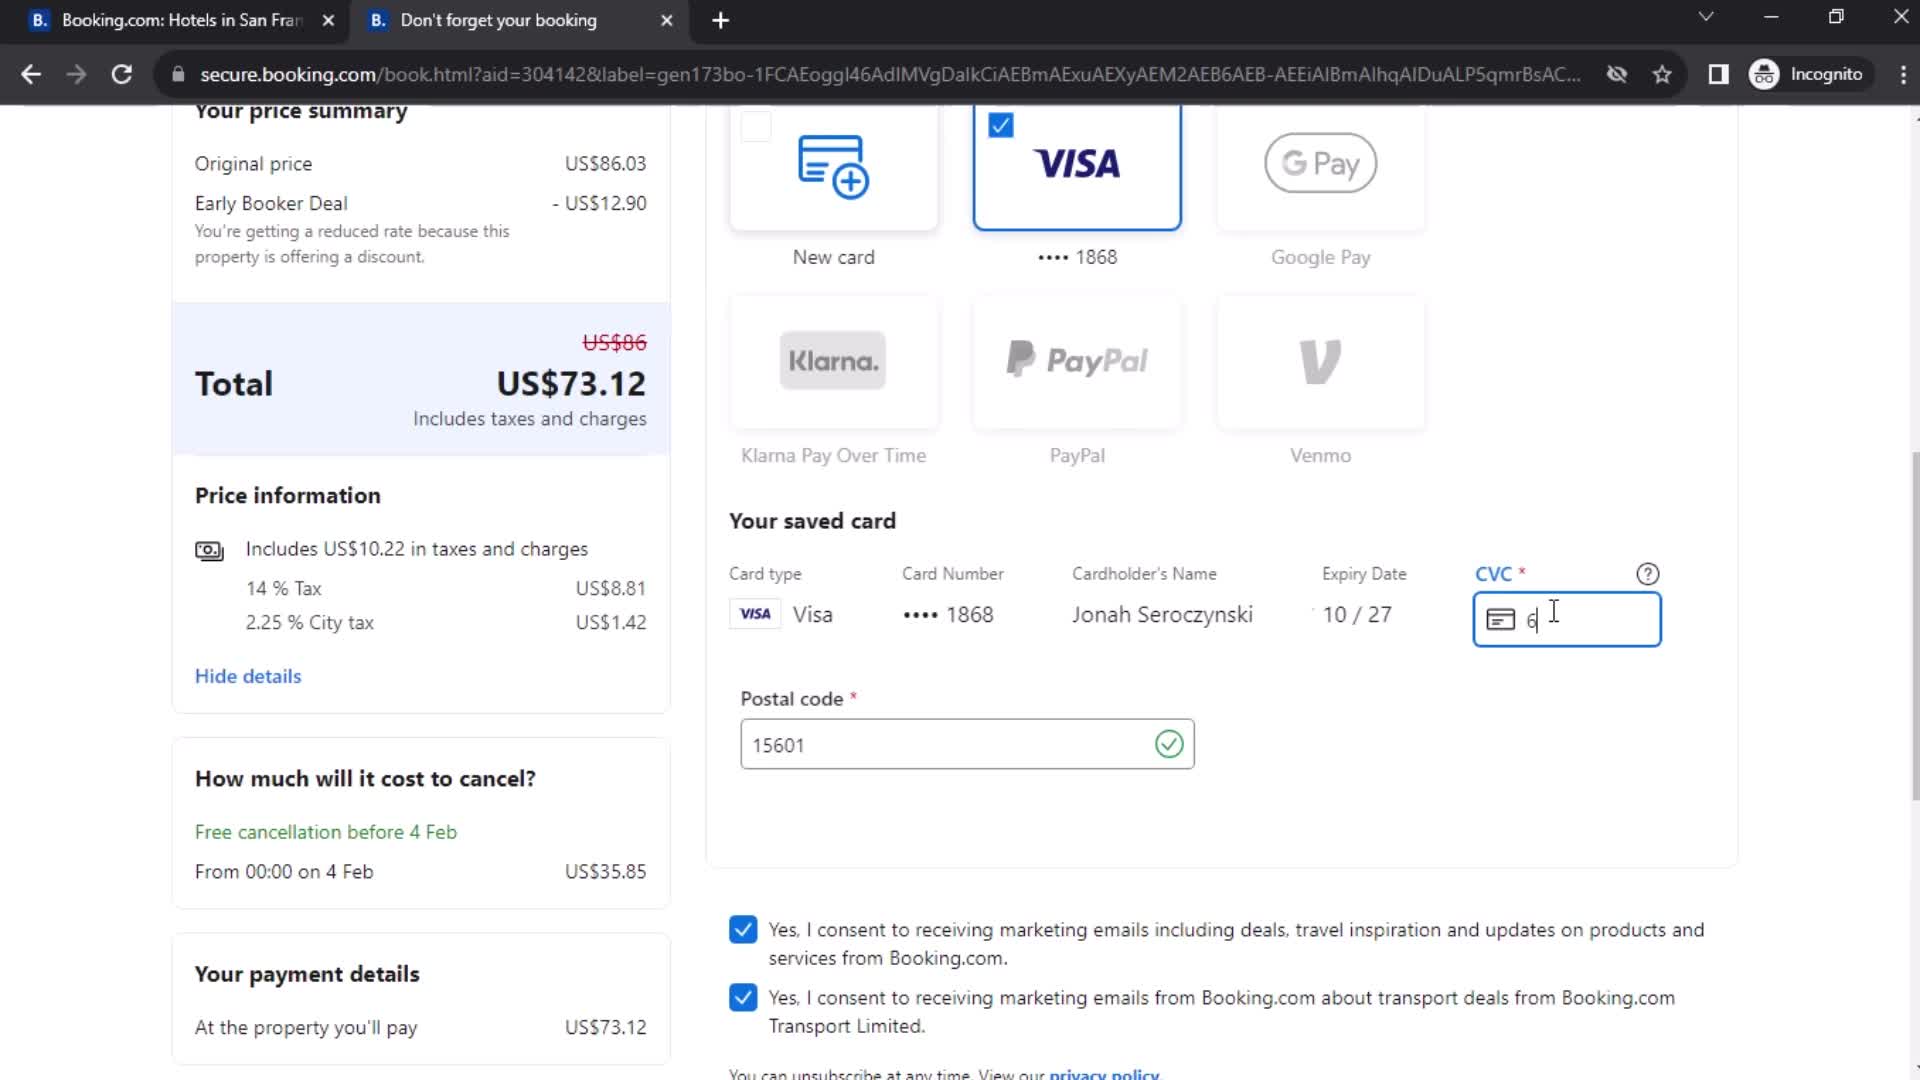Select the saved VISA card tile
The width and height of the screenshot is (1920, 1080).
coord(1077,167)
